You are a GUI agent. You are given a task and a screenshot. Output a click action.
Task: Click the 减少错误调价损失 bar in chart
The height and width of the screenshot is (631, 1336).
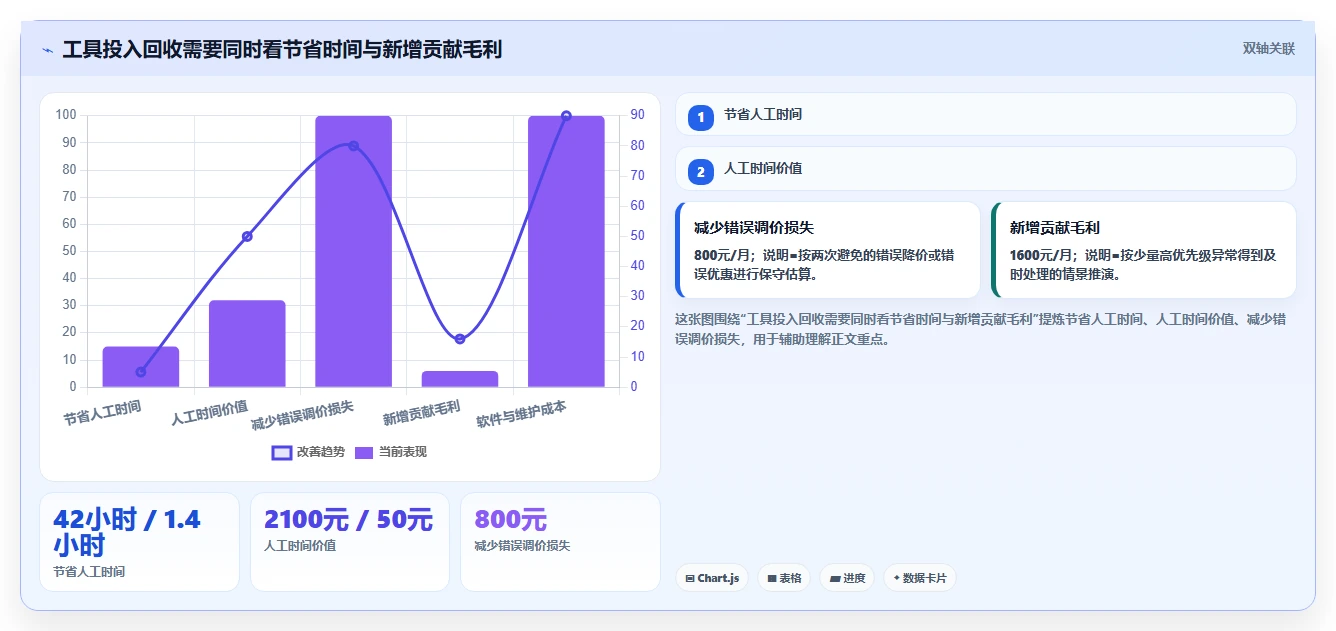(353, 251)
